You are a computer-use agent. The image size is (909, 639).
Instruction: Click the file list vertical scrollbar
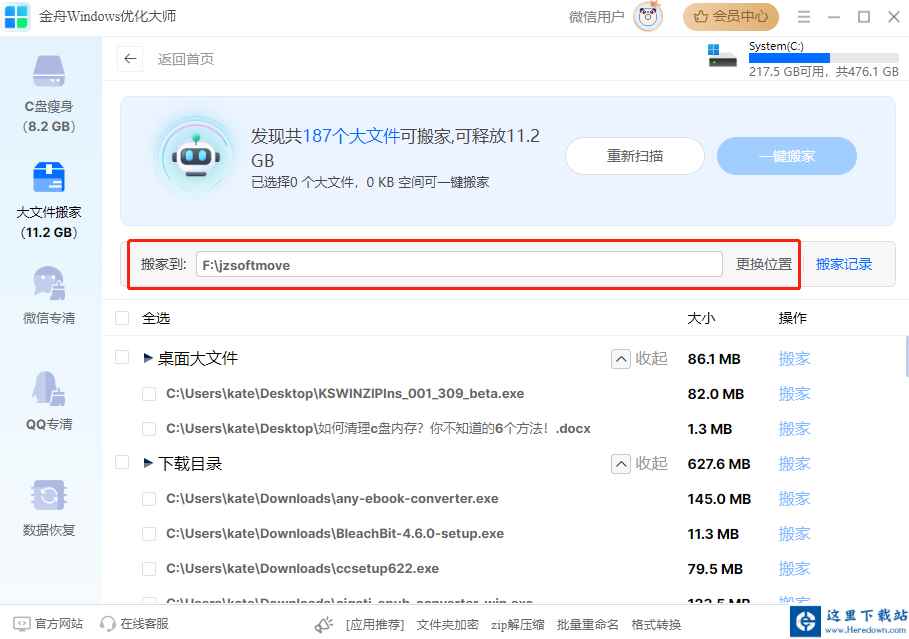pos(906,356)
